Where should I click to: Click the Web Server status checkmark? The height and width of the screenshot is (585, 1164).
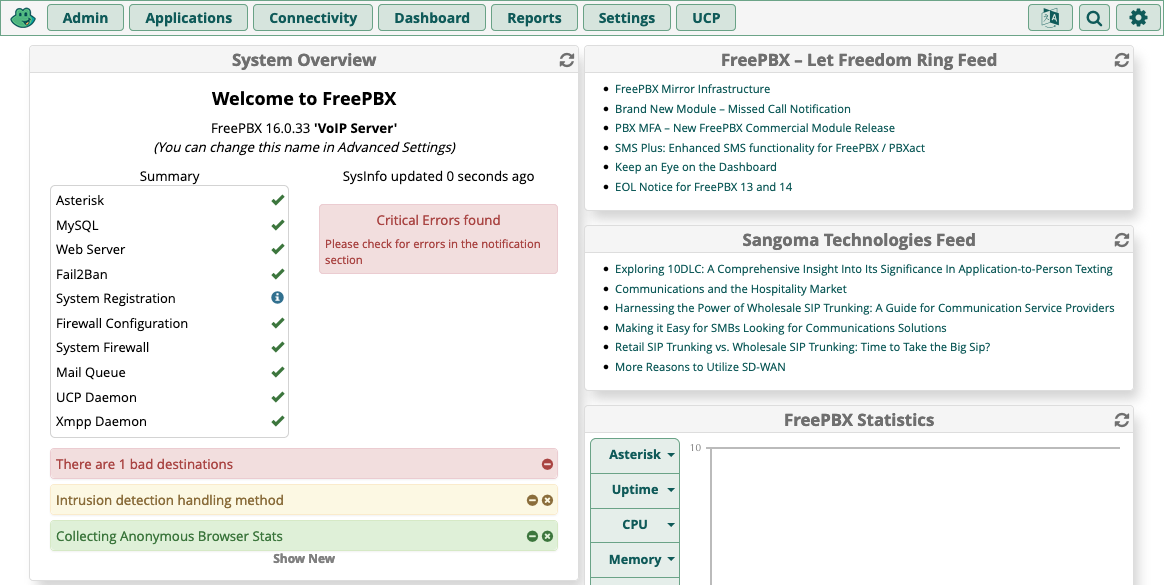278,249
